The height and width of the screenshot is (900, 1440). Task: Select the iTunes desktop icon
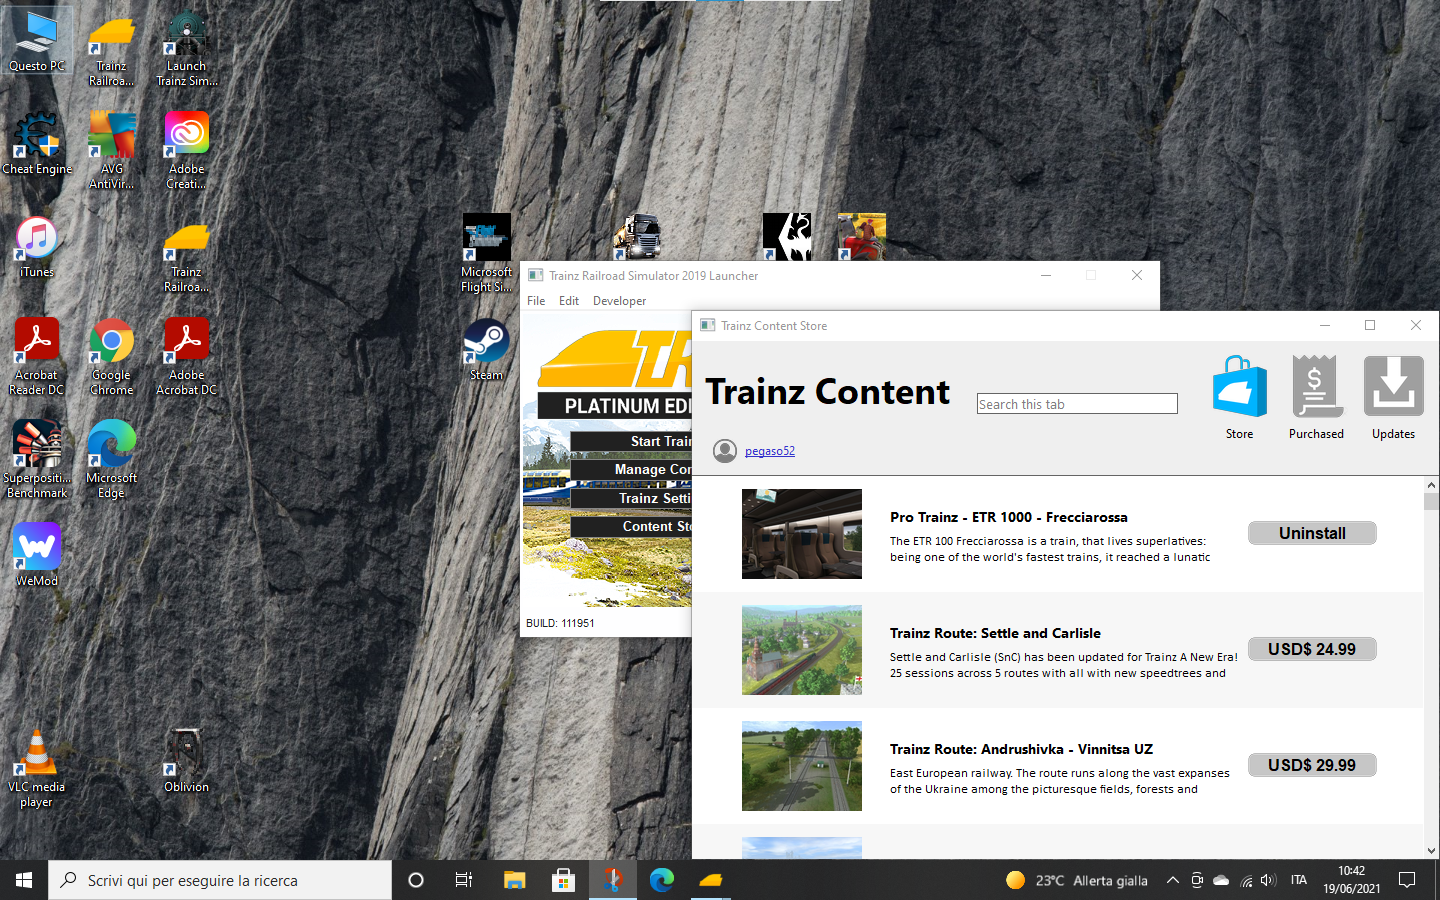(x=37, y=248)
